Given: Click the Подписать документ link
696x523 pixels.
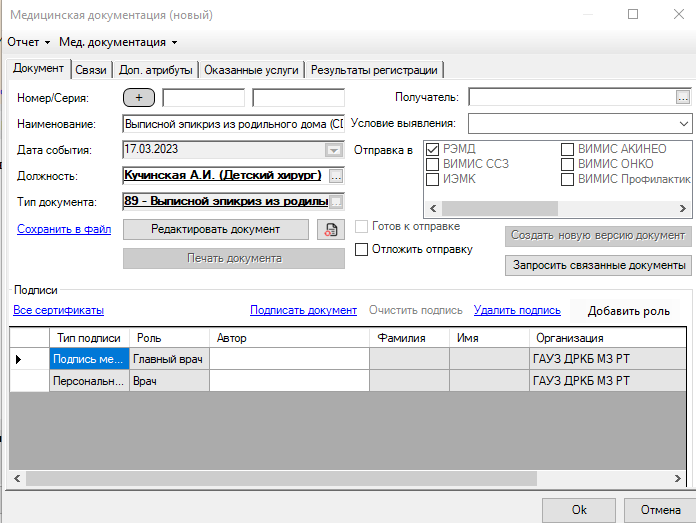Looking at the screenshot, I should (x=303, y=311).
